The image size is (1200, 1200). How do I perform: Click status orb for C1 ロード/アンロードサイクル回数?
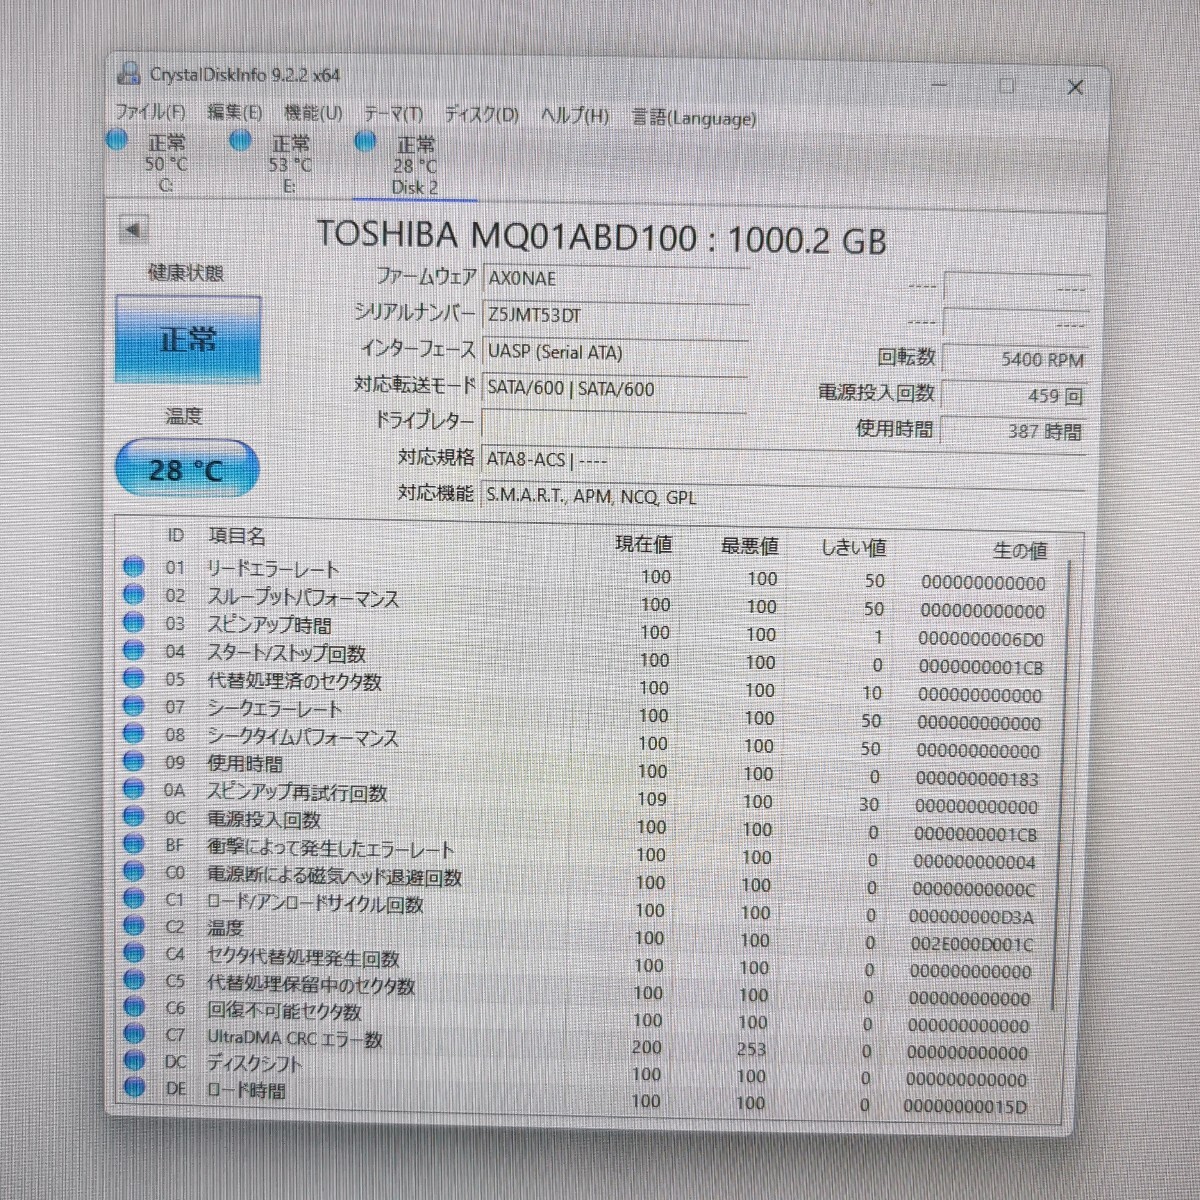(133, 899)
